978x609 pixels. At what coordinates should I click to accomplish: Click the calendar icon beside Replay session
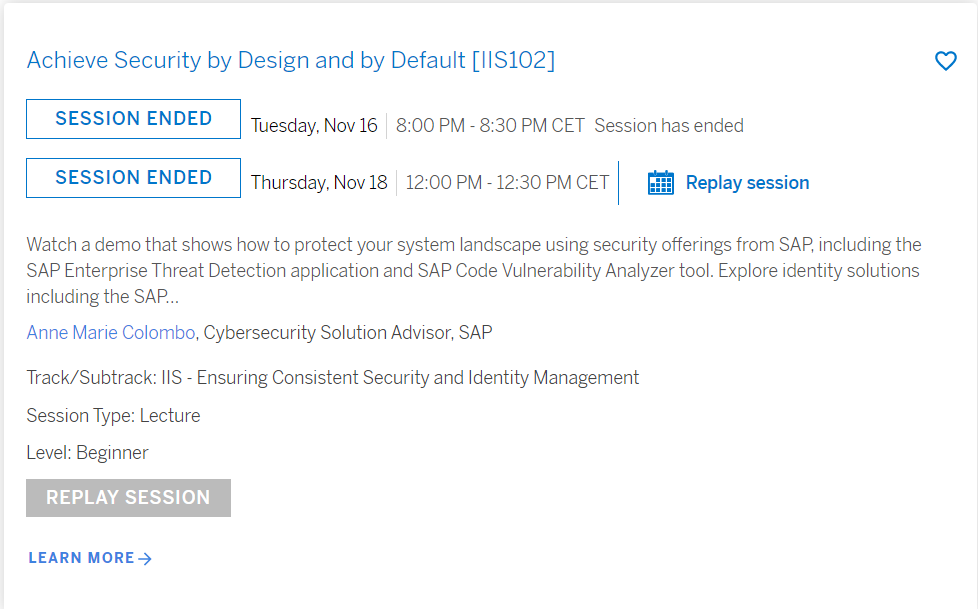coord(661,183)
